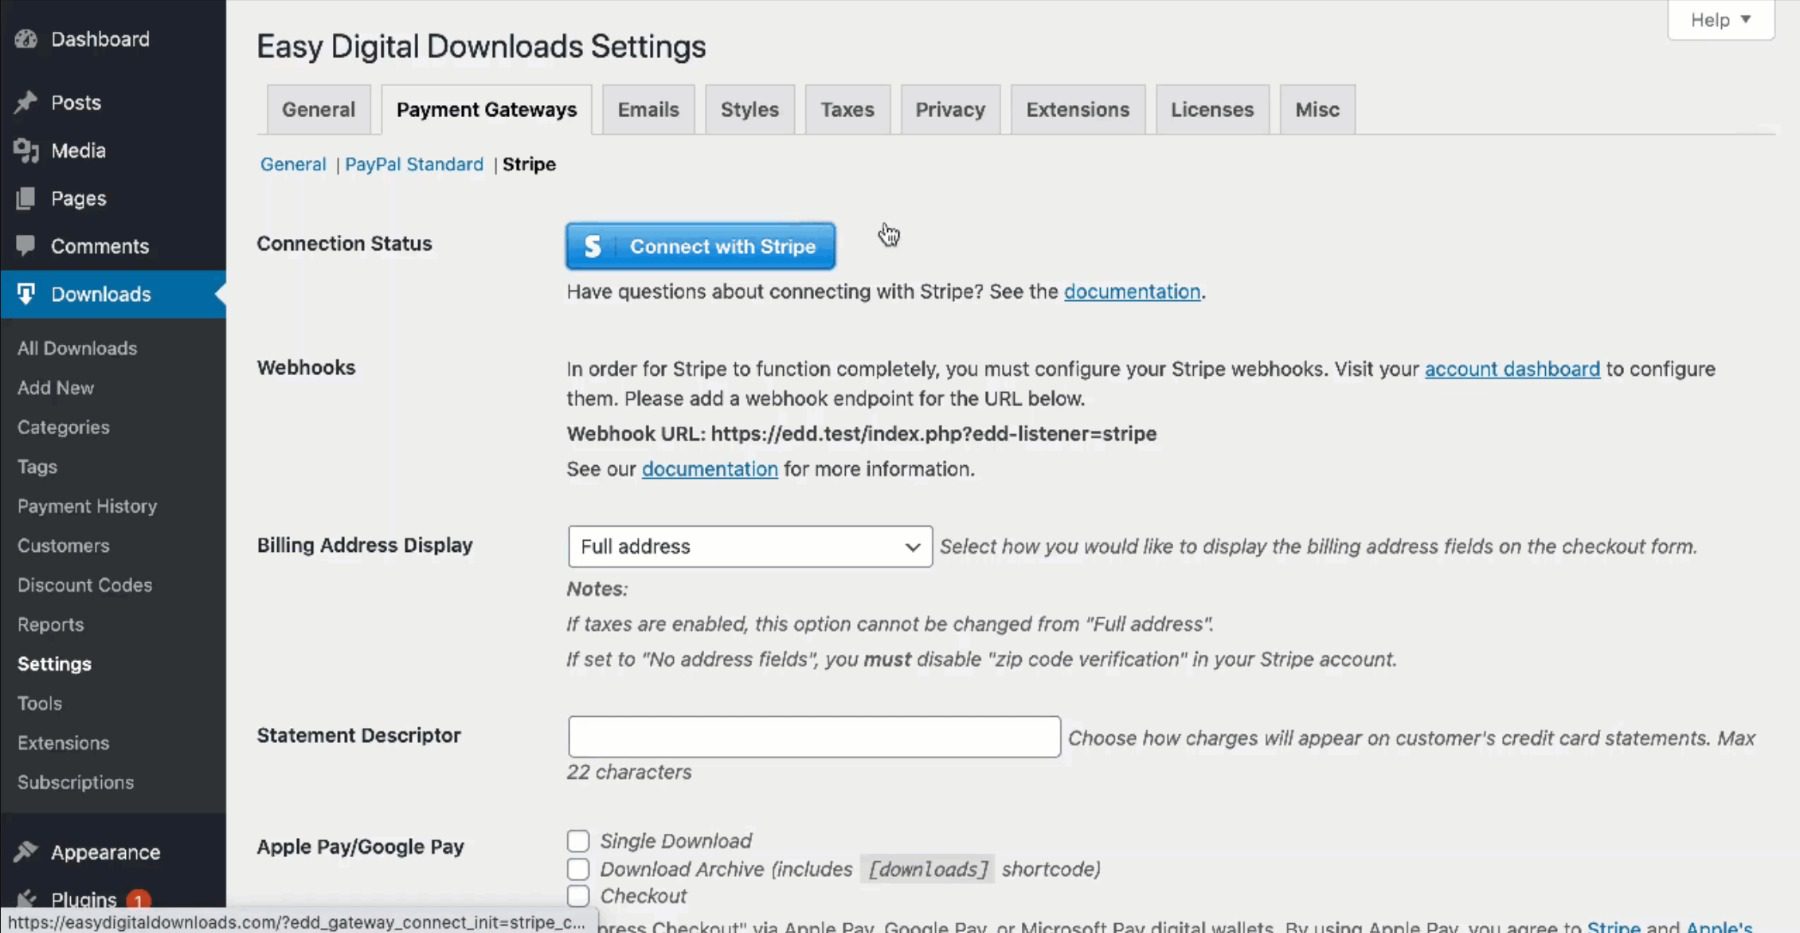Image resolution: width=1800 pixels, height=933 pixels.
Task: Open Media library via its camera icon
Action: [x=25, y=150]
